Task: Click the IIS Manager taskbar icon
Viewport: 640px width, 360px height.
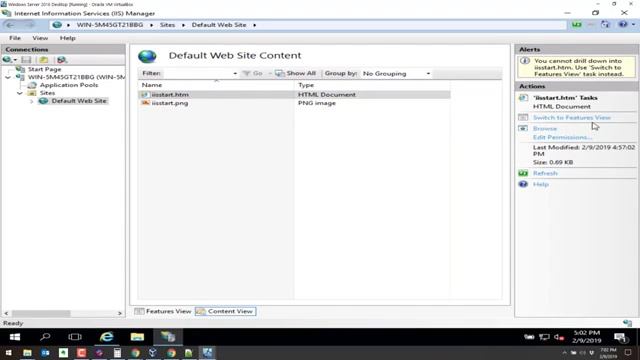Action: coord(168,337)
